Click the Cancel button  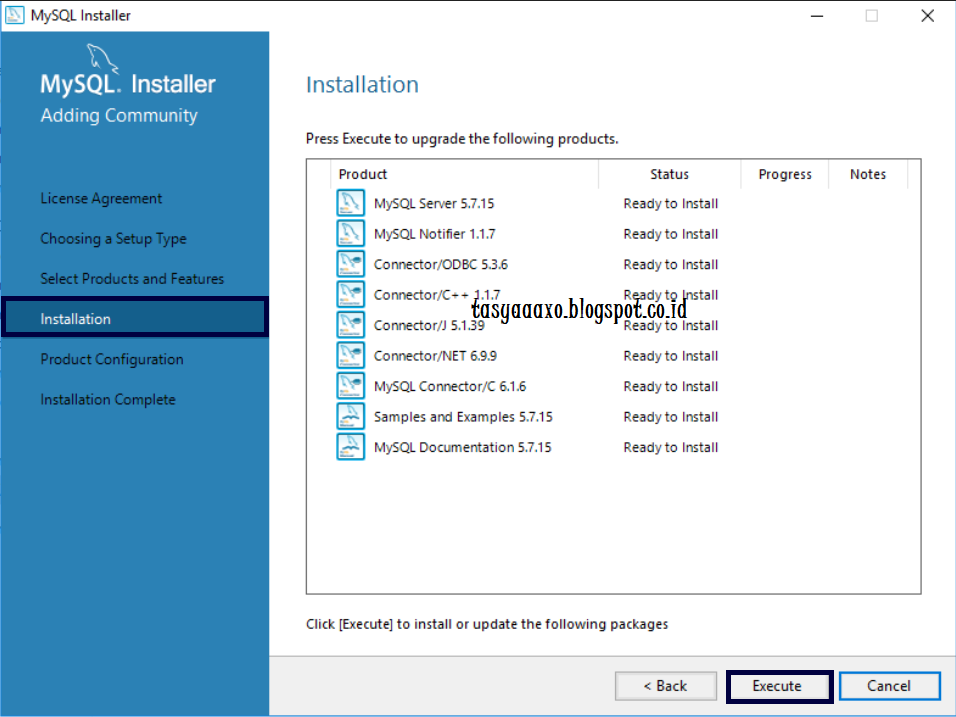[890, 686]
